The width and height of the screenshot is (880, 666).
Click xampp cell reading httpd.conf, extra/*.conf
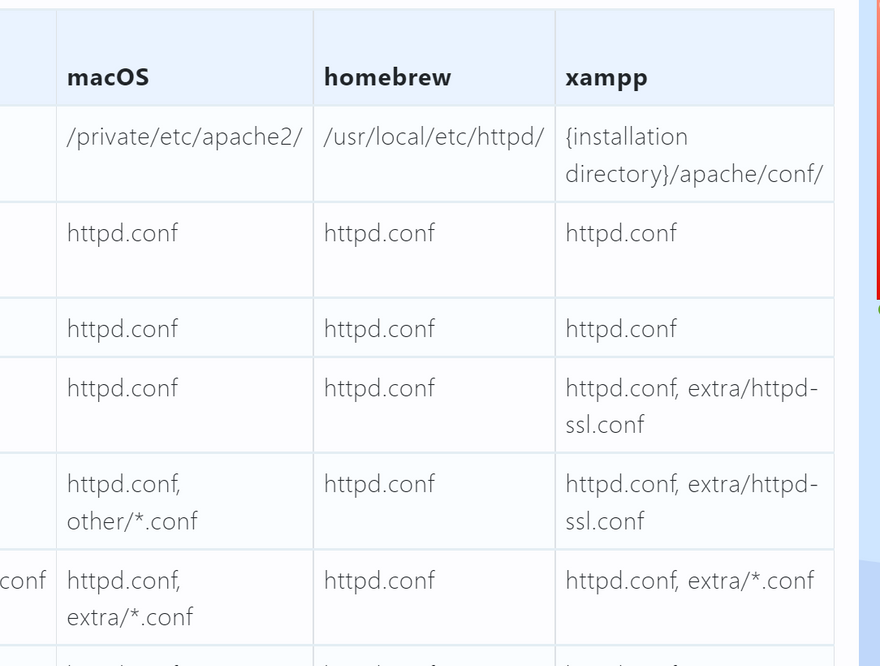click(x=689, y=581)
